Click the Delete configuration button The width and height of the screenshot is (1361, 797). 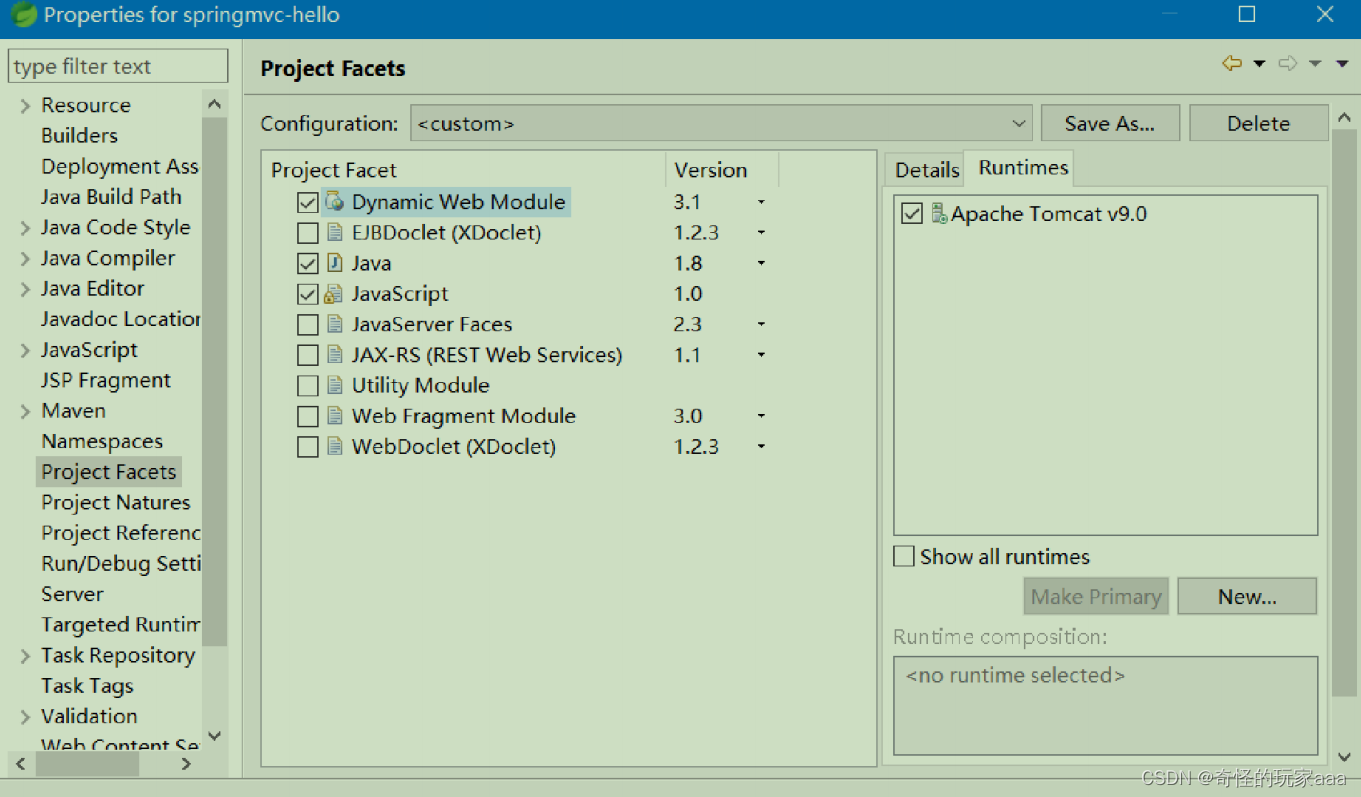click(1258, 123)
